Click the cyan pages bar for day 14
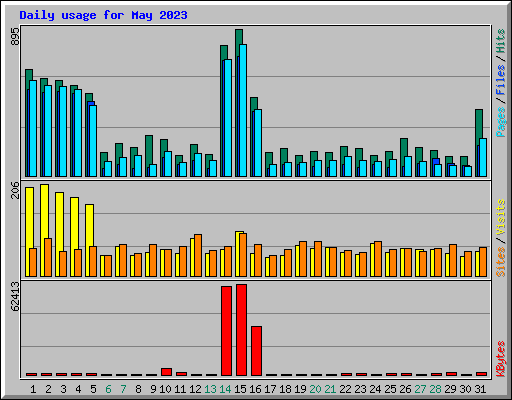 228,118
